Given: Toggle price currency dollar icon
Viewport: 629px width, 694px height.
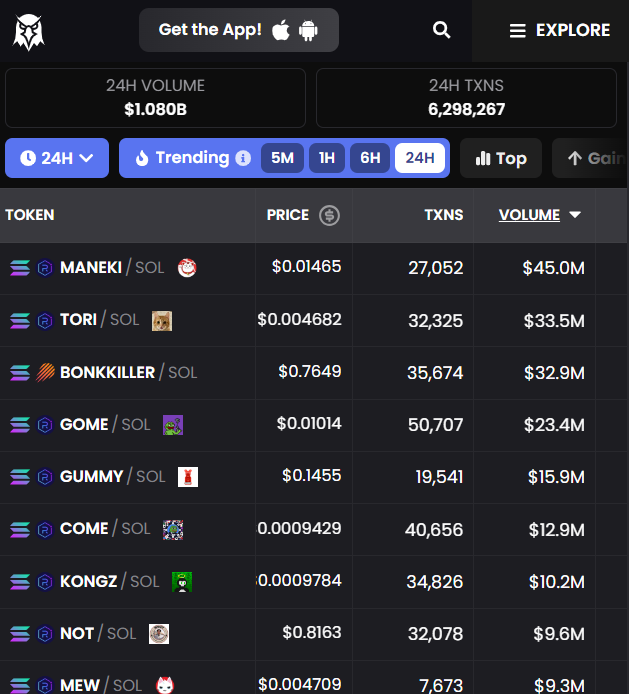Looking at the screenshot, I should 329,216.
